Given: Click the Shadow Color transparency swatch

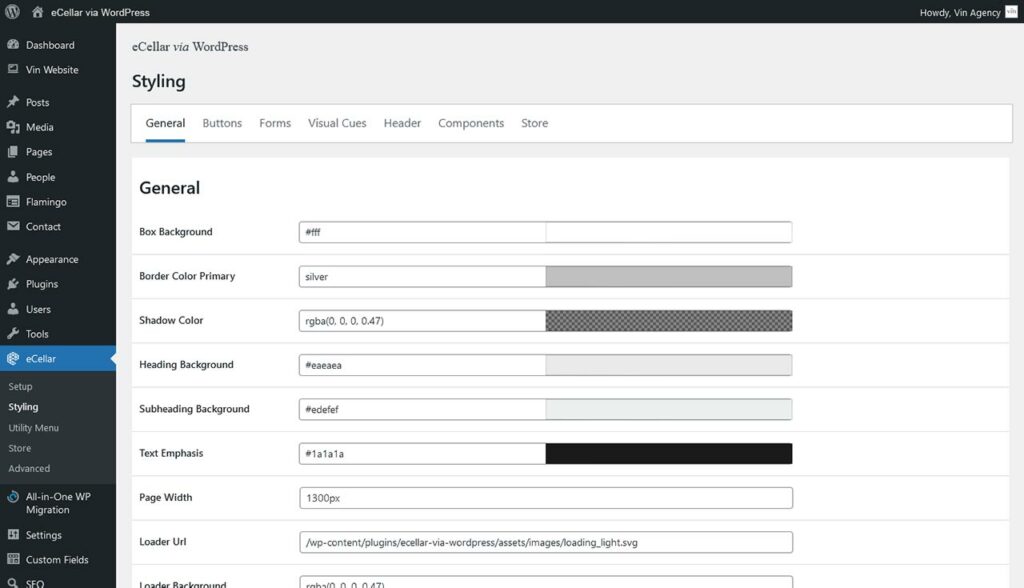Looking at the screenshot, I should pyautogui.click(x=668, y=321).
